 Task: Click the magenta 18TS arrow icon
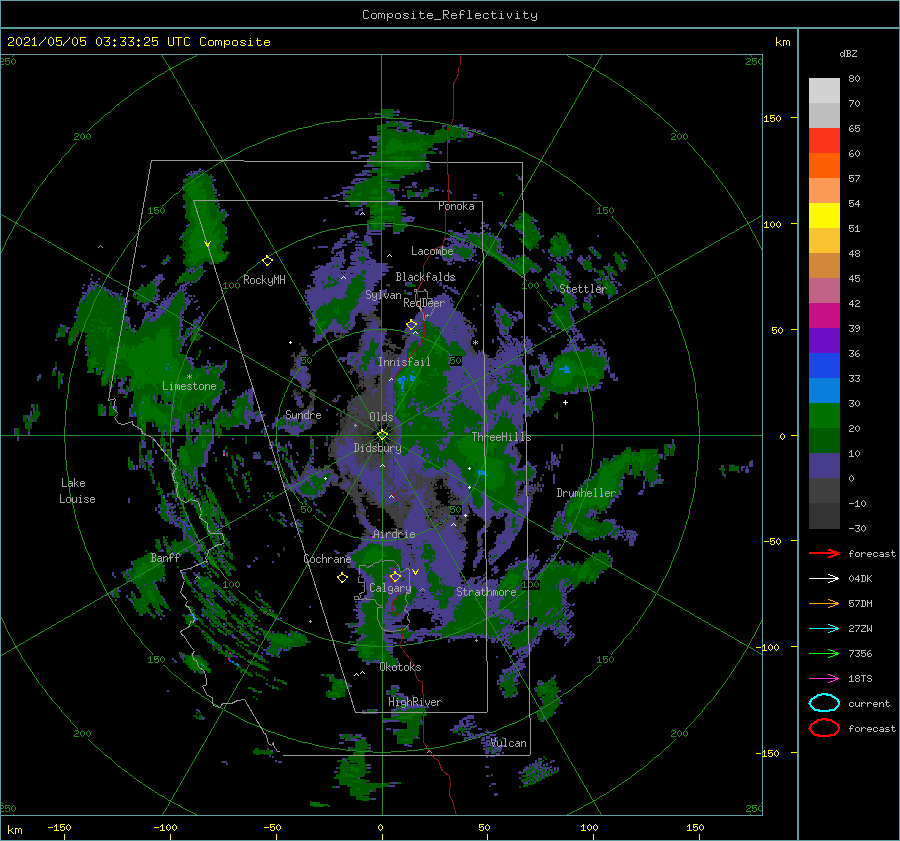pyautogui.click(x=824, y=679)
